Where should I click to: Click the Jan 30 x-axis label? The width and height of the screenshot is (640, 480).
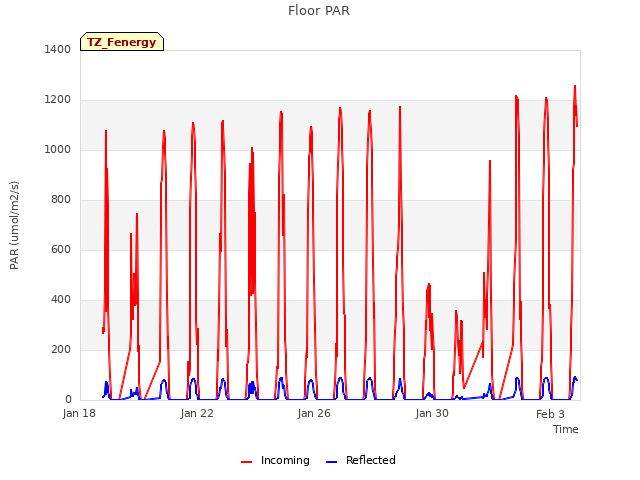[432, 413]
